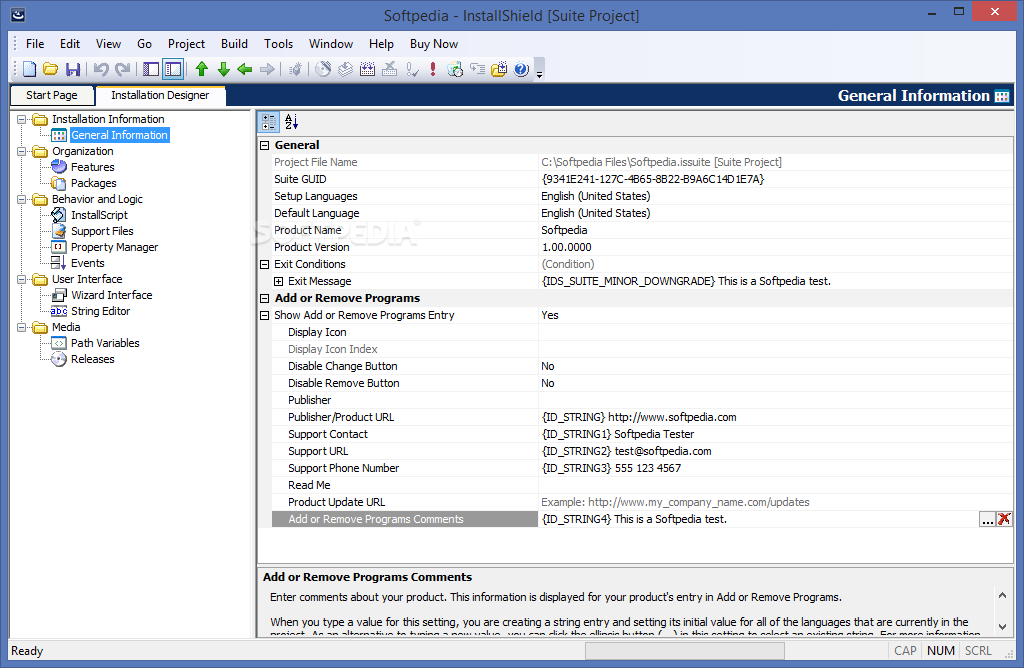This screenshot has height=668, width=1024.
Task: Open project using the folder toolbar icon
Action: coord(51,69)
